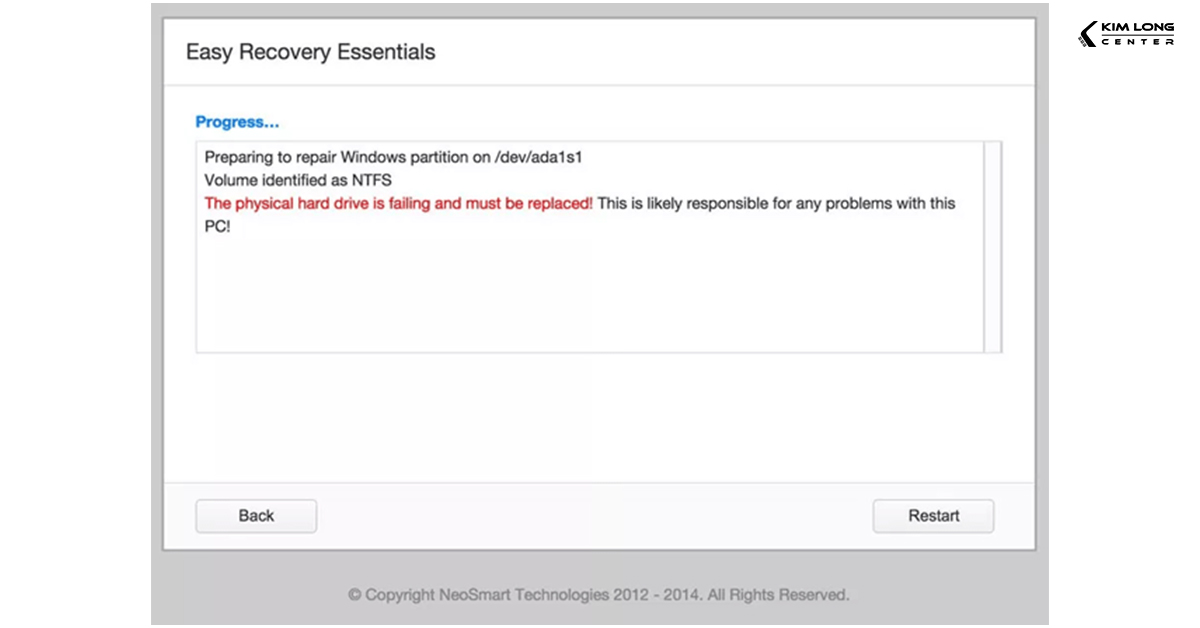This screenshot has width=1200, height=628.
Task: Click the progress log vertical scrollbar
Action: 992,246
